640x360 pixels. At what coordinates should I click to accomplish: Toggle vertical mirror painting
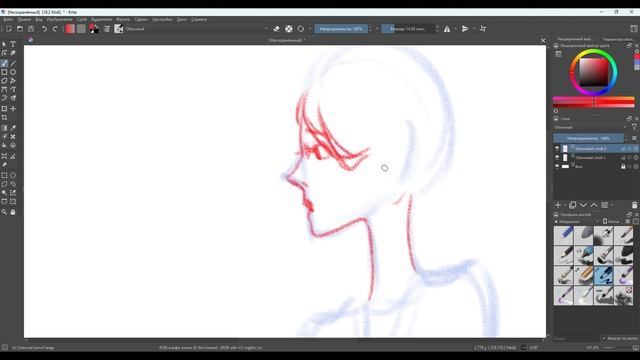465,29
